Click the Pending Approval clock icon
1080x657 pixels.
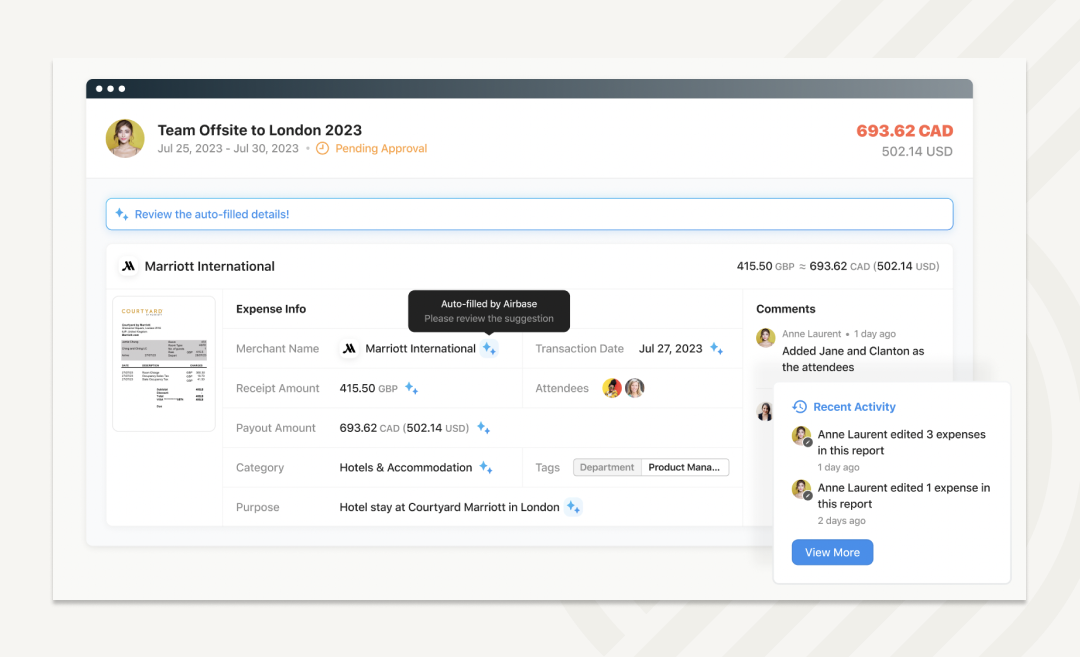(x=322, y=148)
